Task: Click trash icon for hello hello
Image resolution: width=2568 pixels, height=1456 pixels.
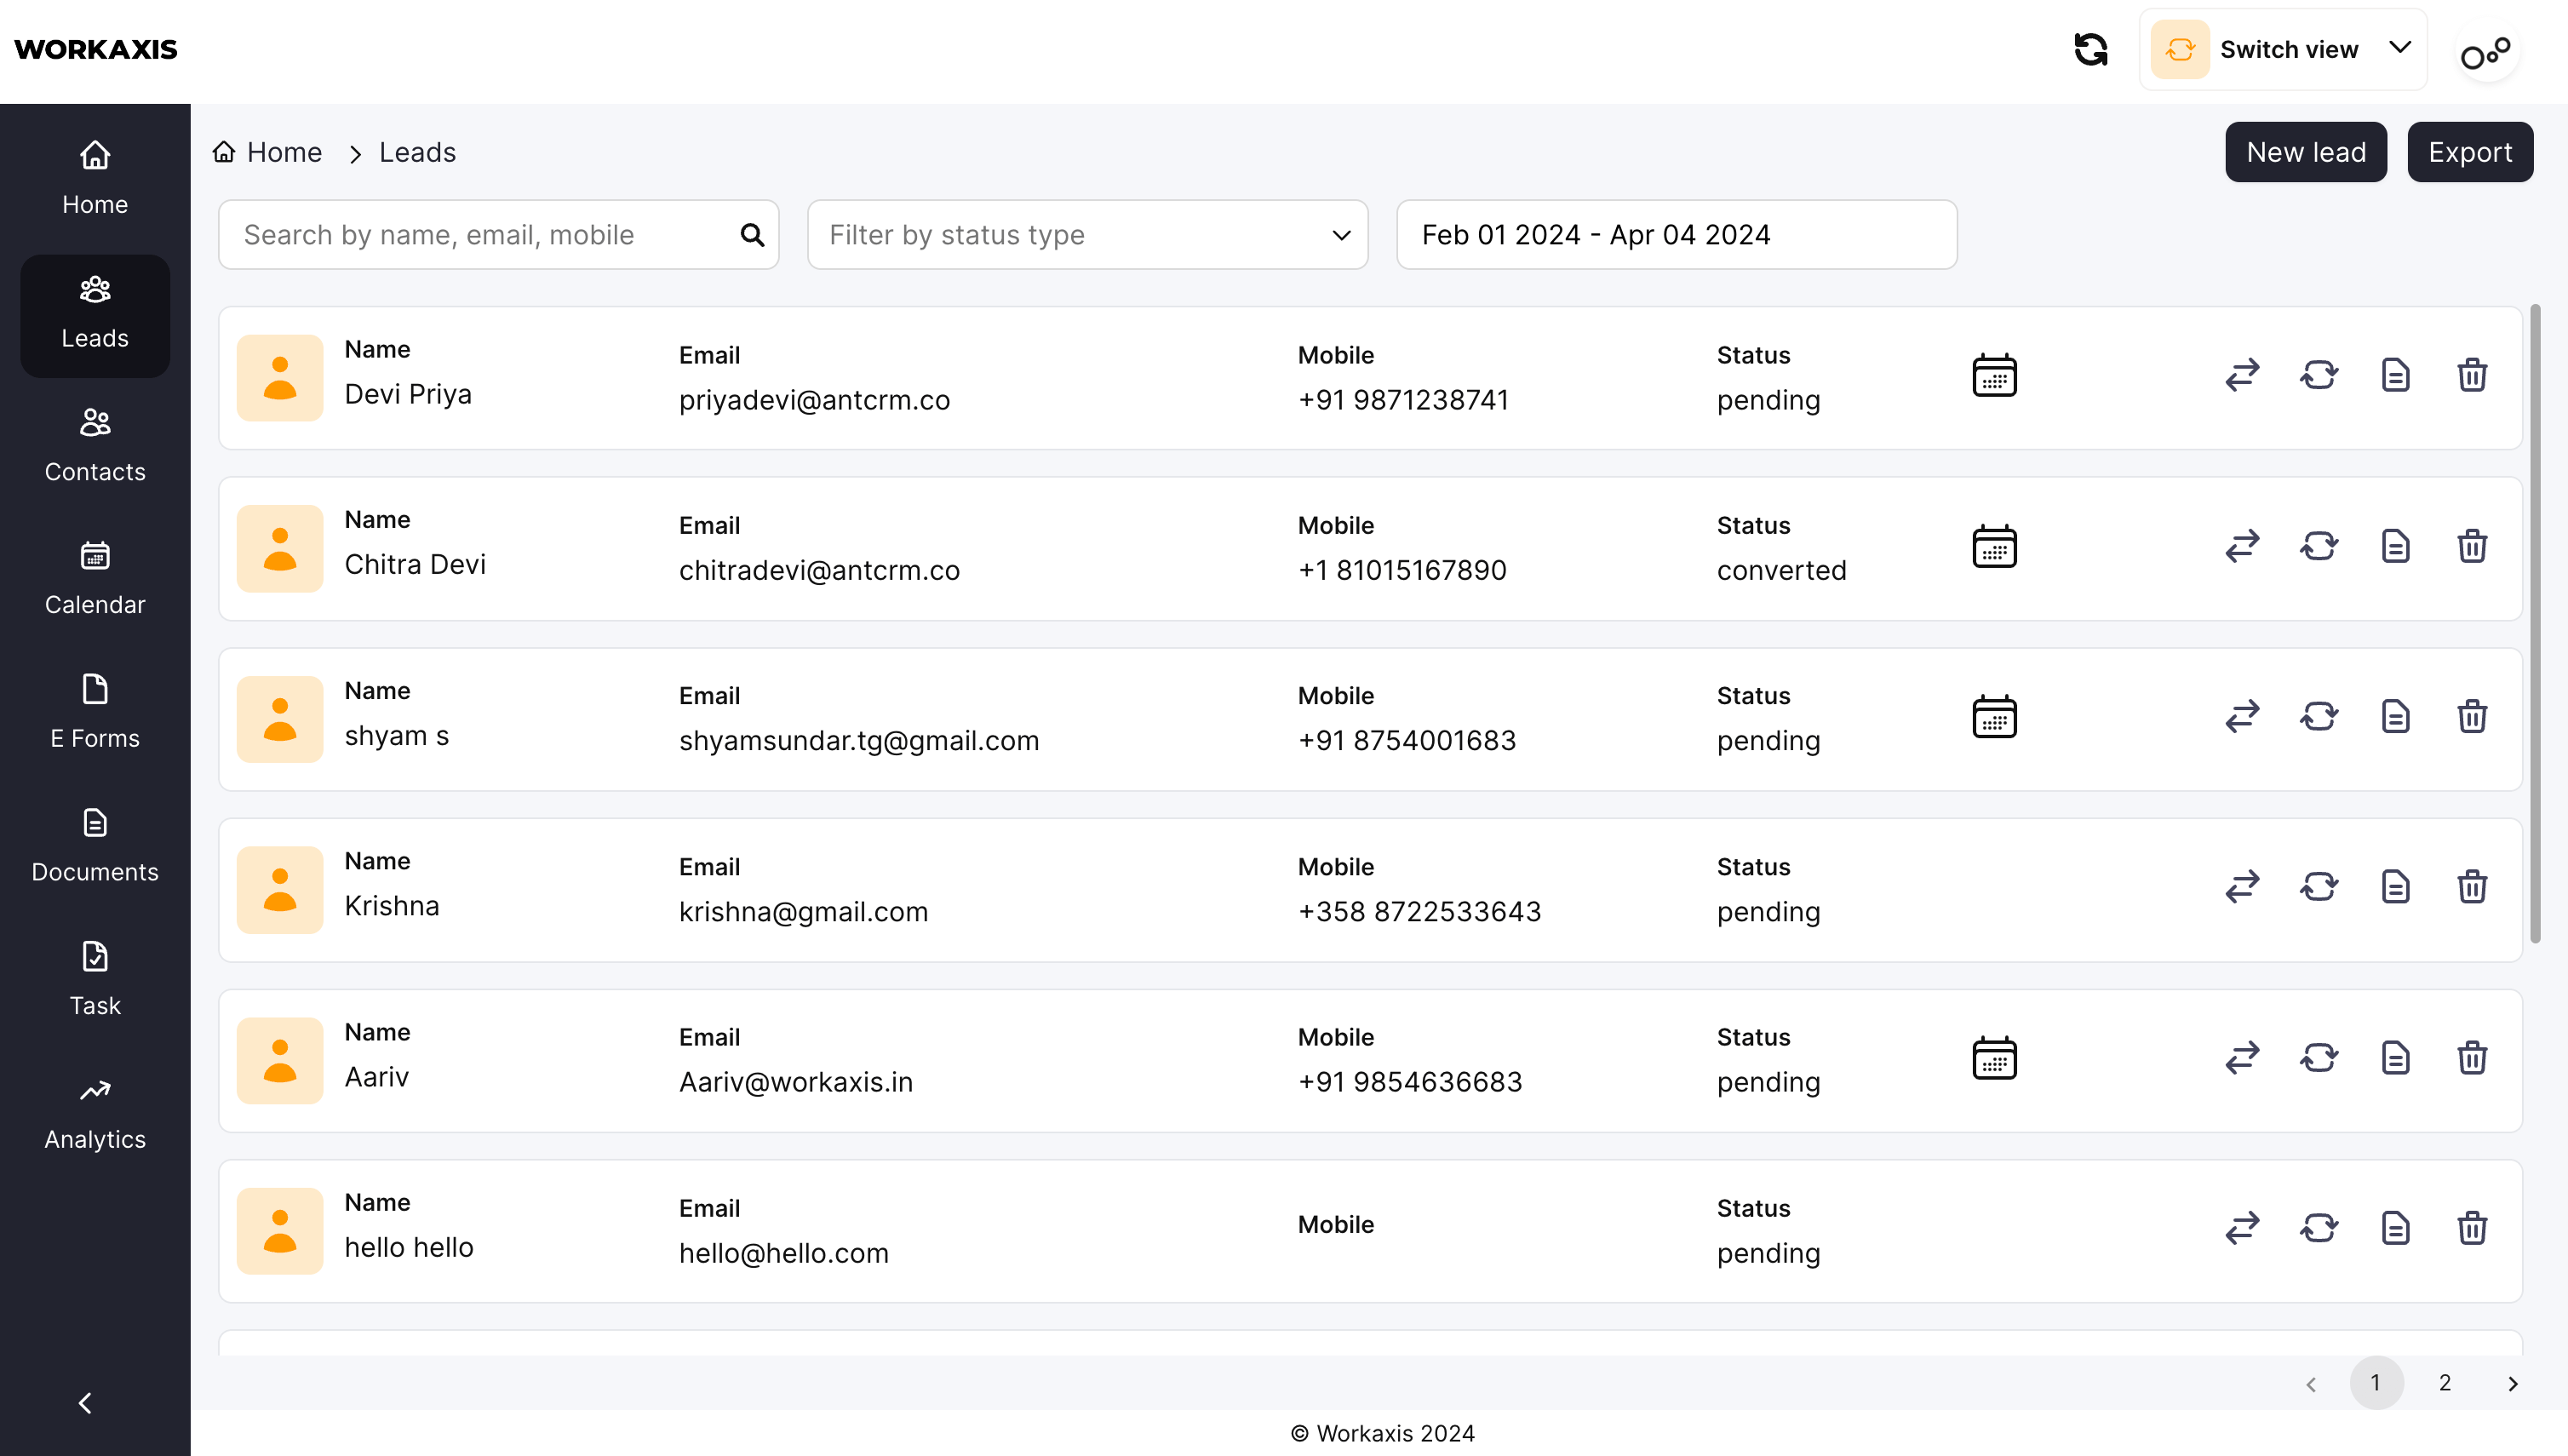Action: pyautogui.click(x=2472, y=1228)
